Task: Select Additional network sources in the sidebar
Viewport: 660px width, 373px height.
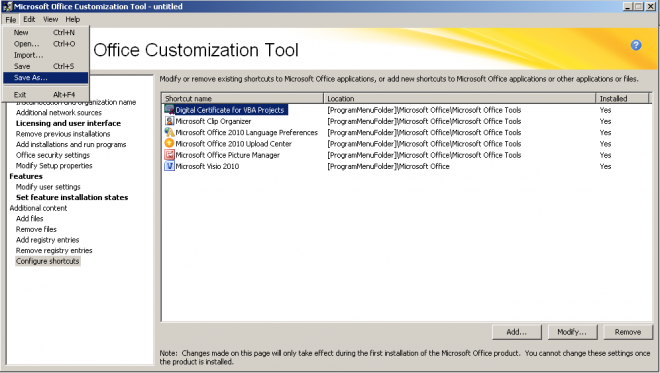Action: (59, 112)
